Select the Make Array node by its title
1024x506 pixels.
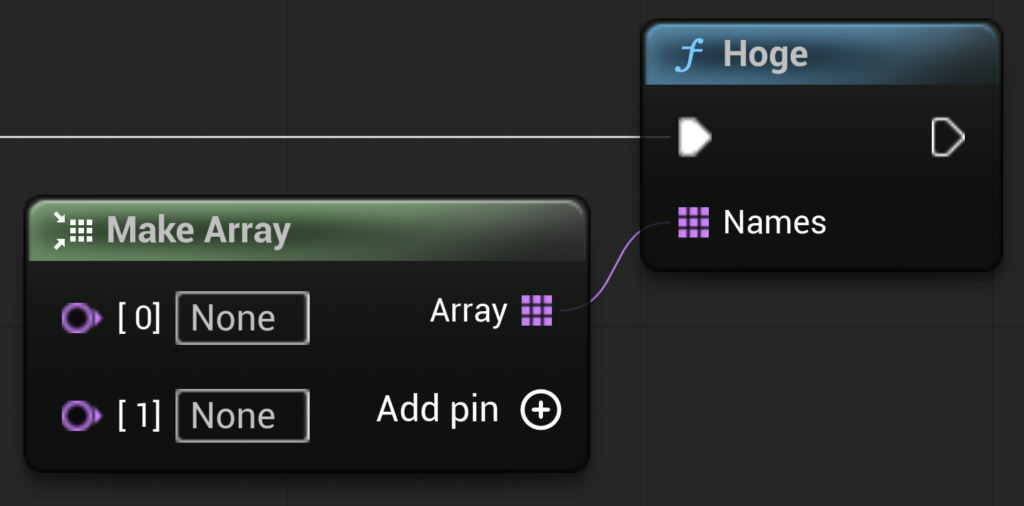point(199,230)
